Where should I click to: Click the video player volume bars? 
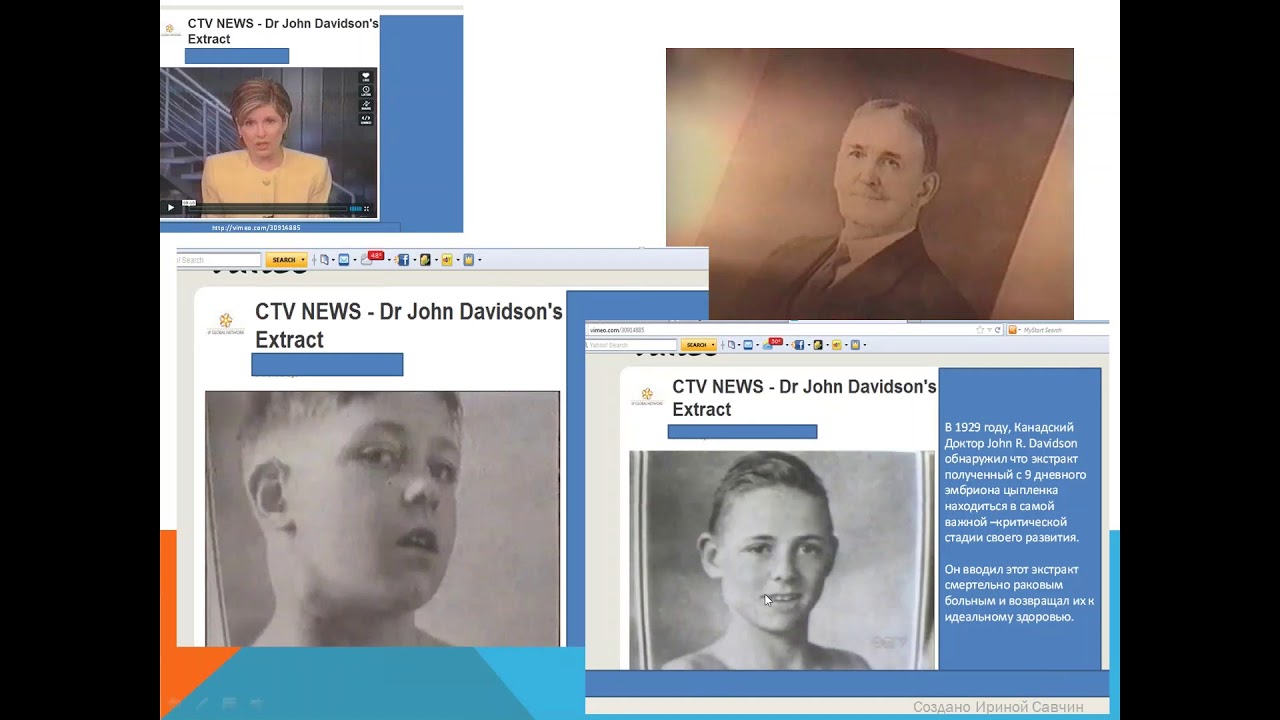354,208
